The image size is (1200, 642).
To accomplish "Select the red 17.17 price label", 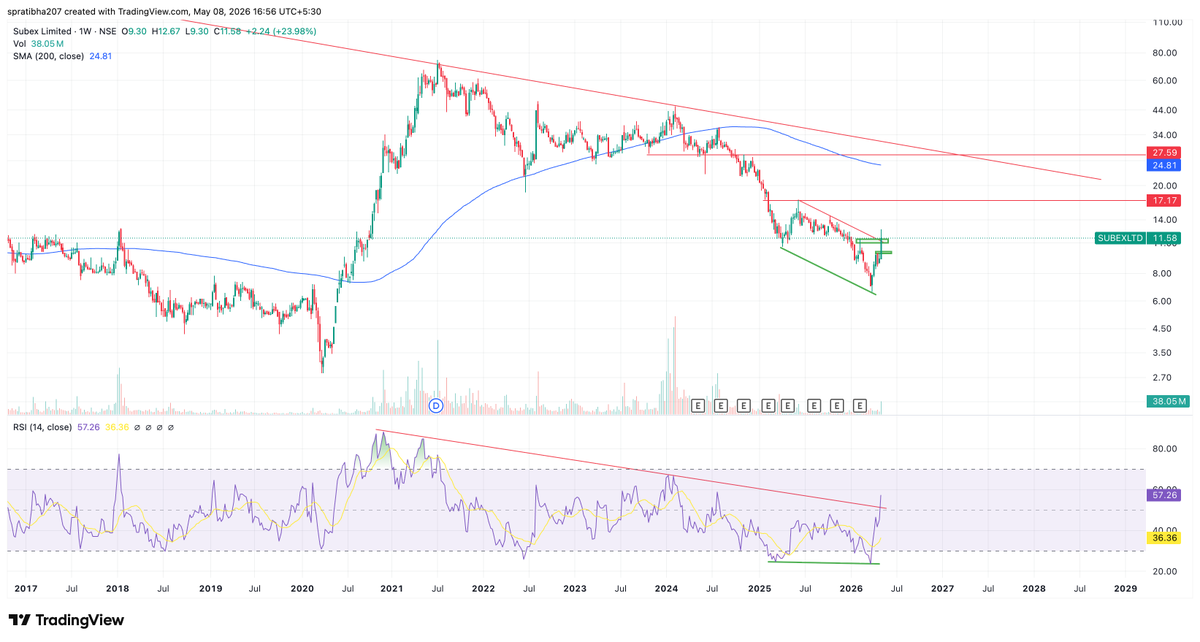I will click(1165, 201).
